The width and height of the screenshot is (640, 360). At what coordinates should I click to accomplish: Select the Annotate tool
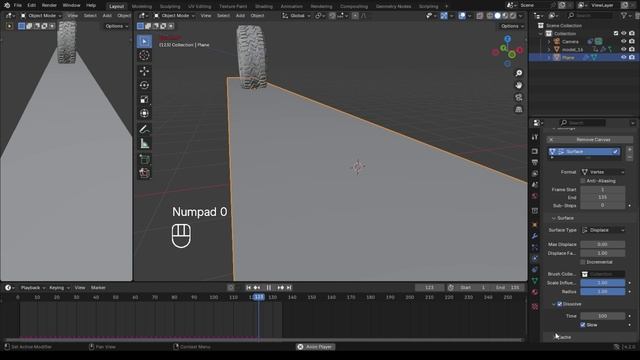click(144, 129)
